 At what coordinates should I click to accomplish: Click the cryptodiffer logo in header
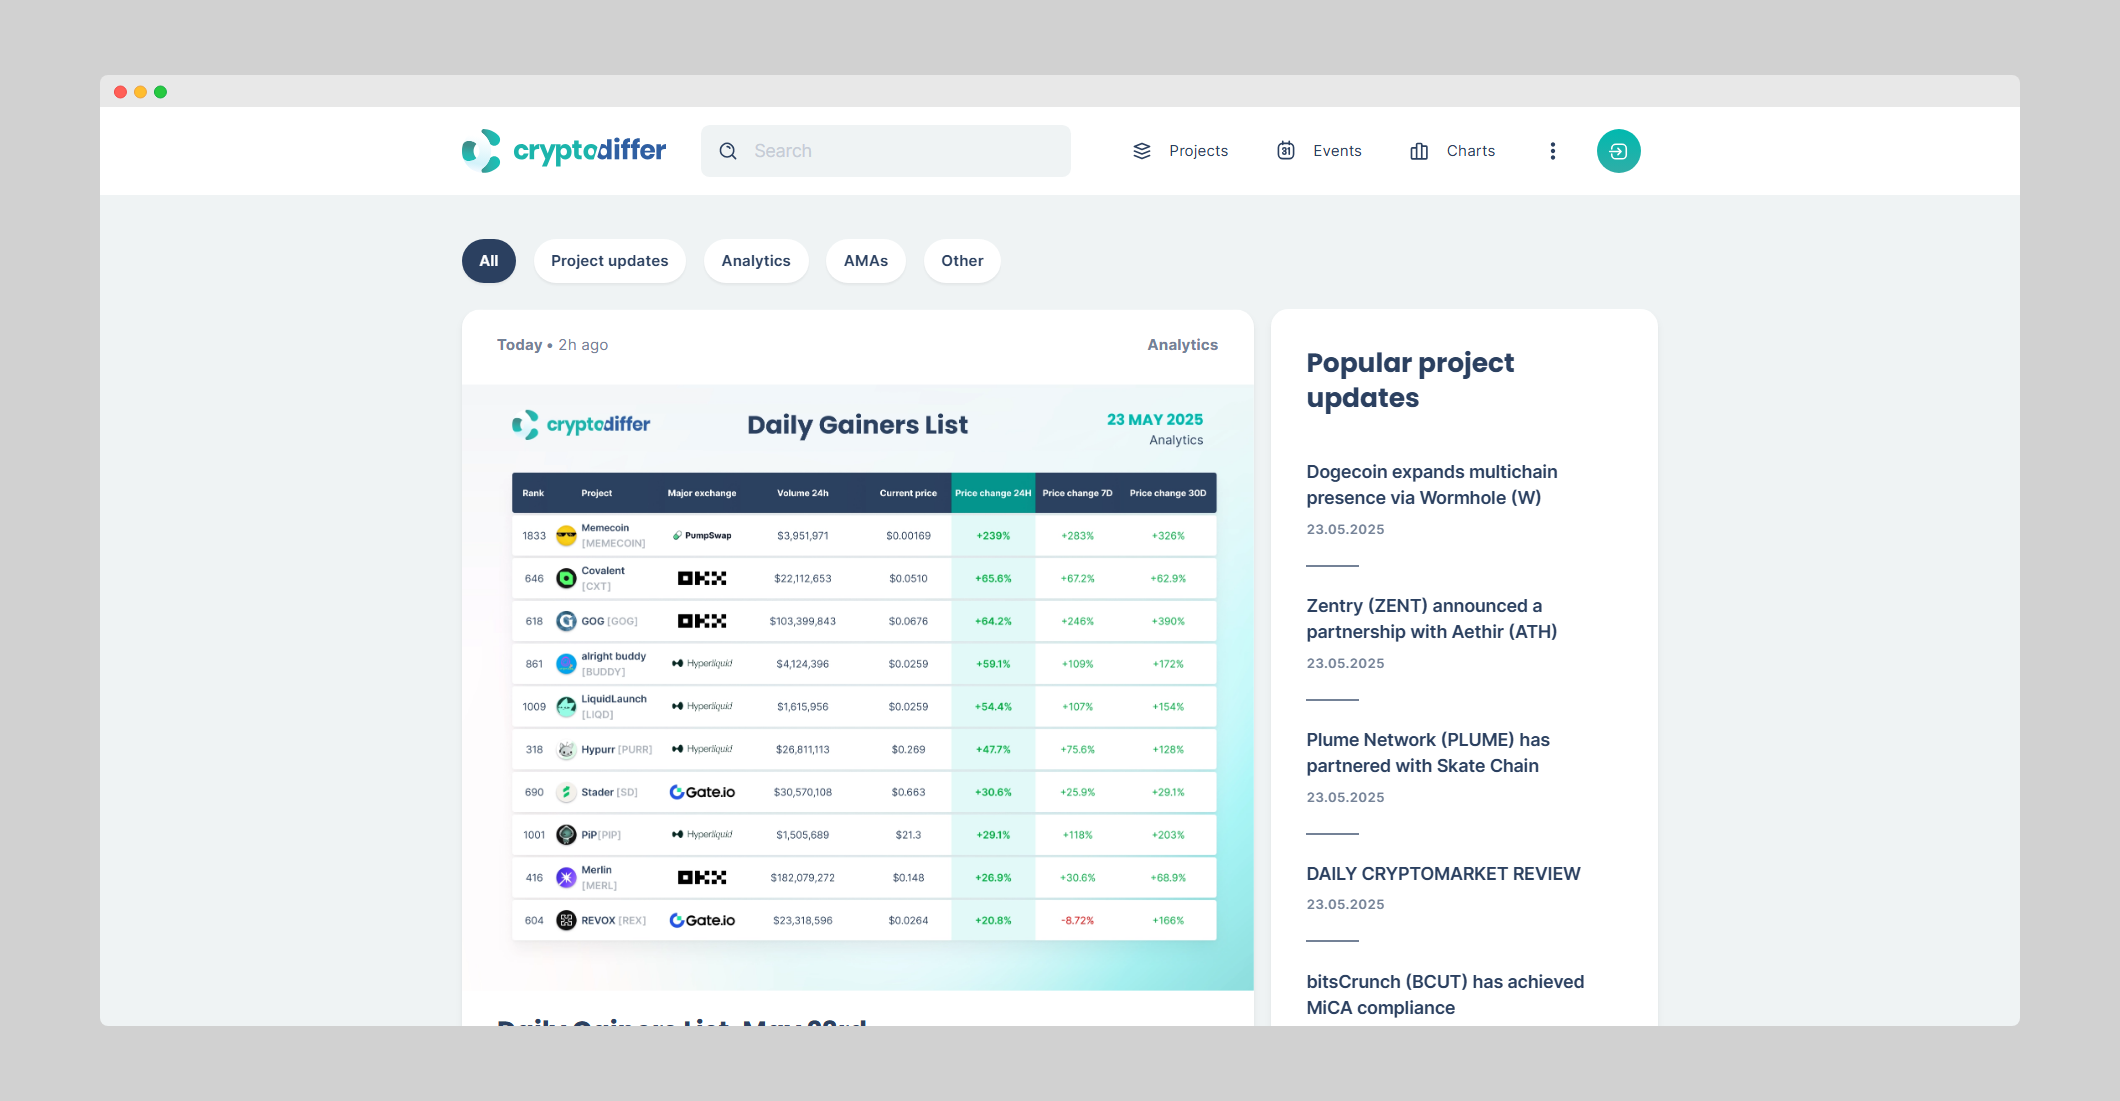pos(563,151)
